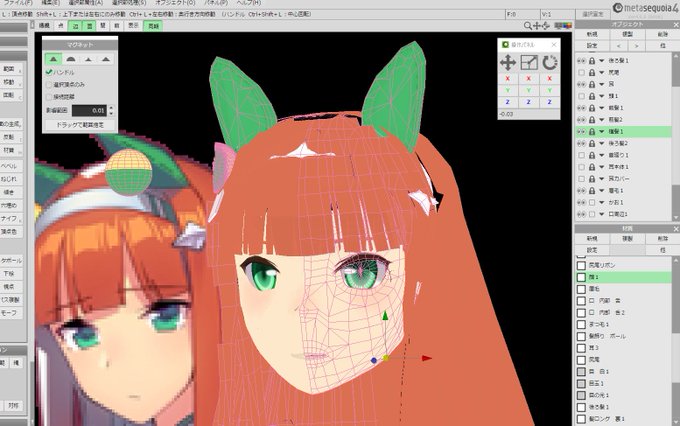Toggle eye visibility of 横髪1 object
The image size is (680, 426).
click(x=581, y=131)
